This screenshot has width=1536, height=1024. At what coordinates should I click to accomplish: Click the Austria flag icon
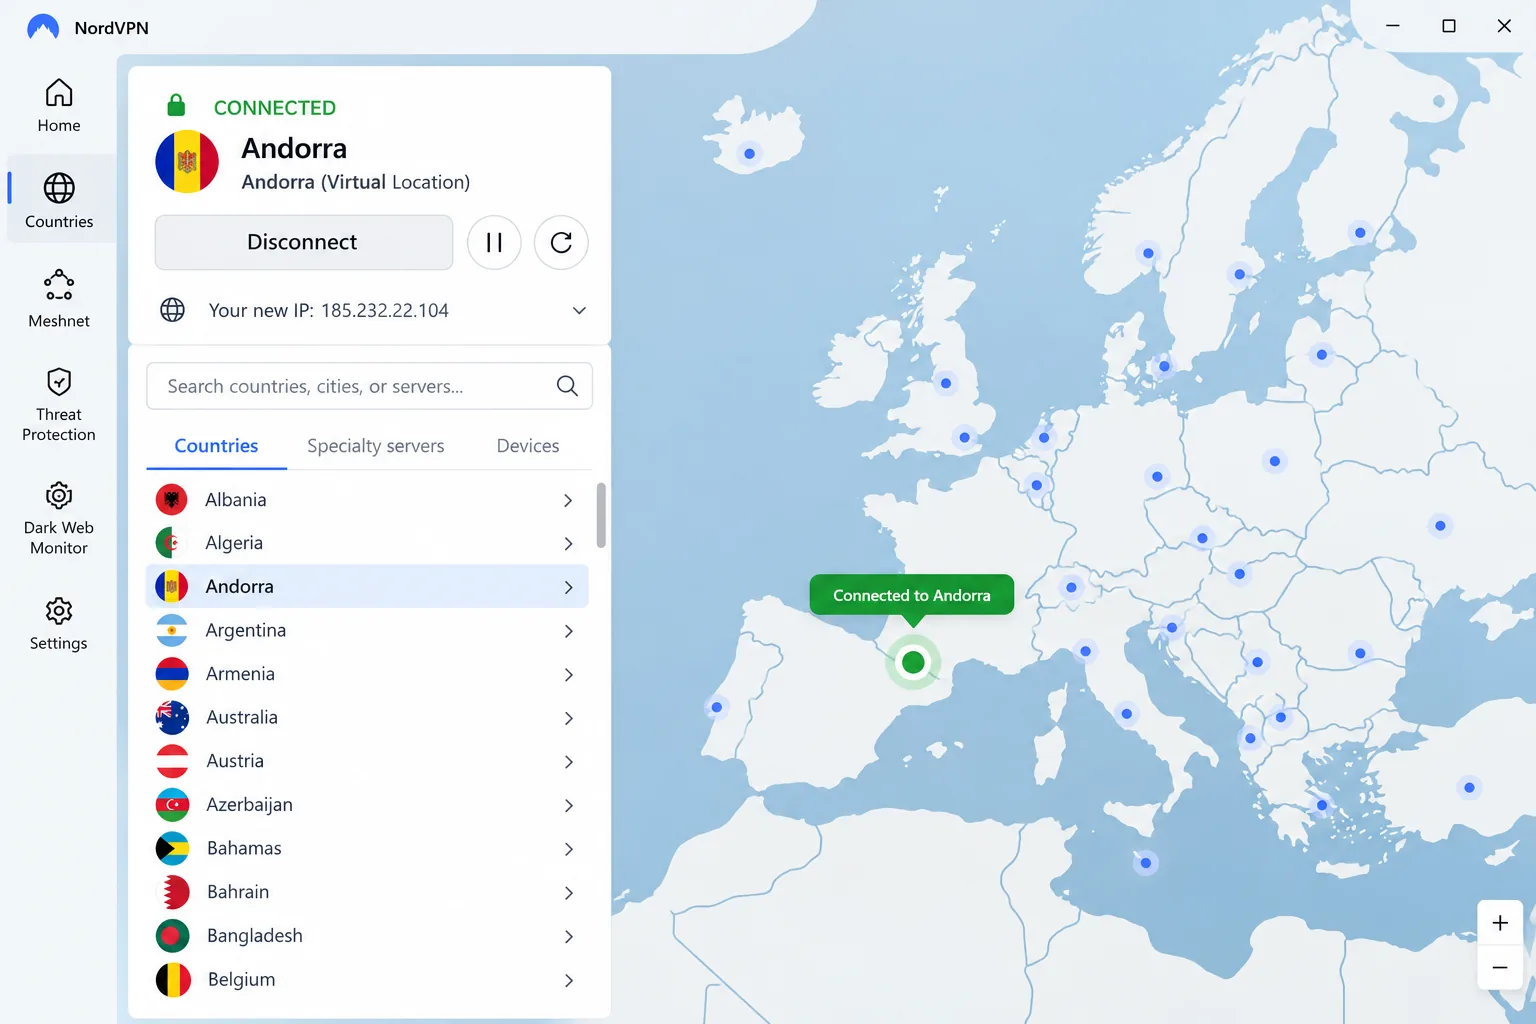tap(172, 761)
